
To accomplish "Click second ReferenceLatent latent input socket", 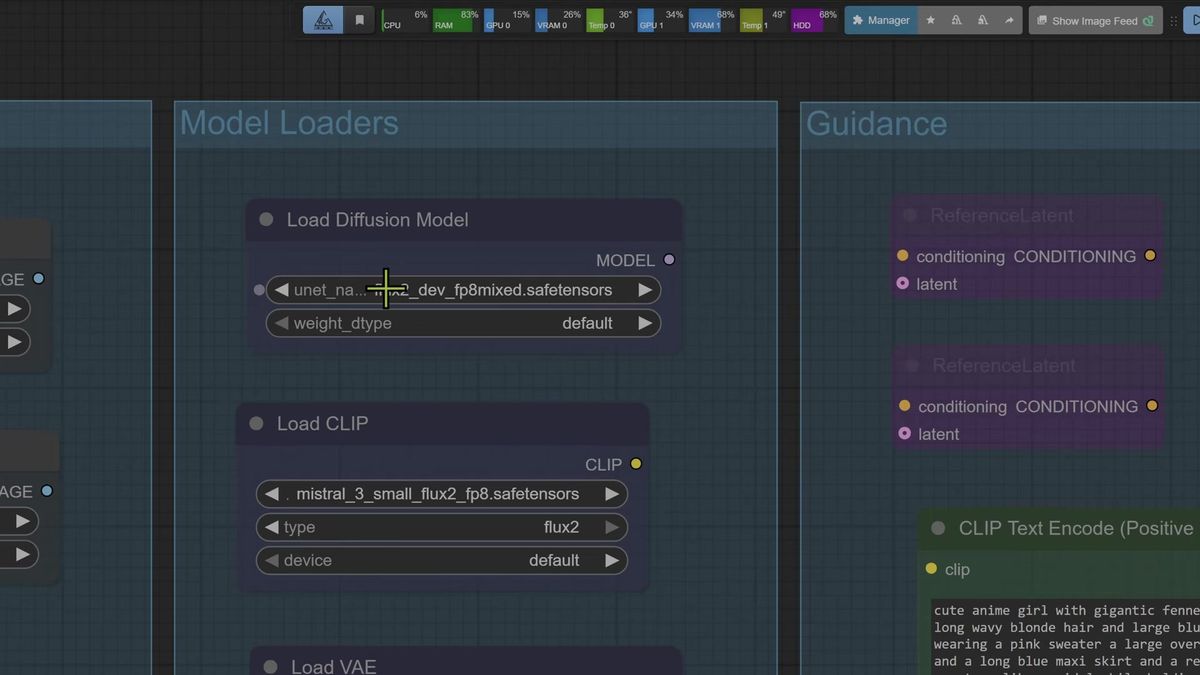I will 905,434.
